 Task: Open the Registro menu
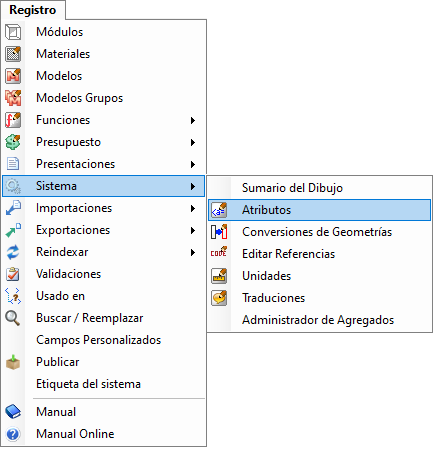33,10
